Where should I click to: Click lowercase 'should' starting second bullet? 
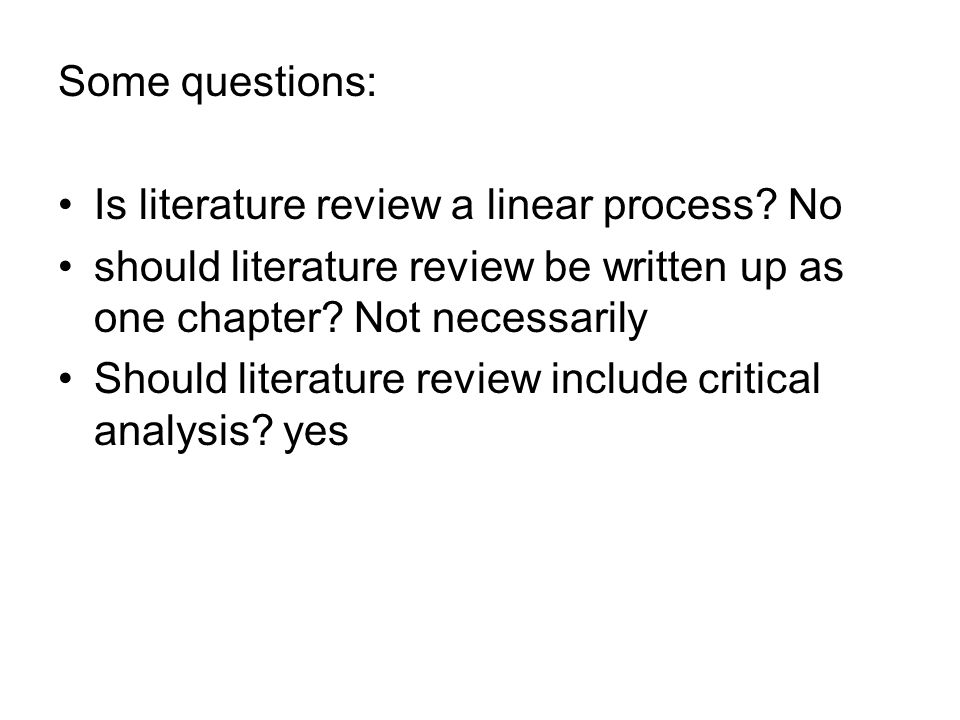(157, 267)
